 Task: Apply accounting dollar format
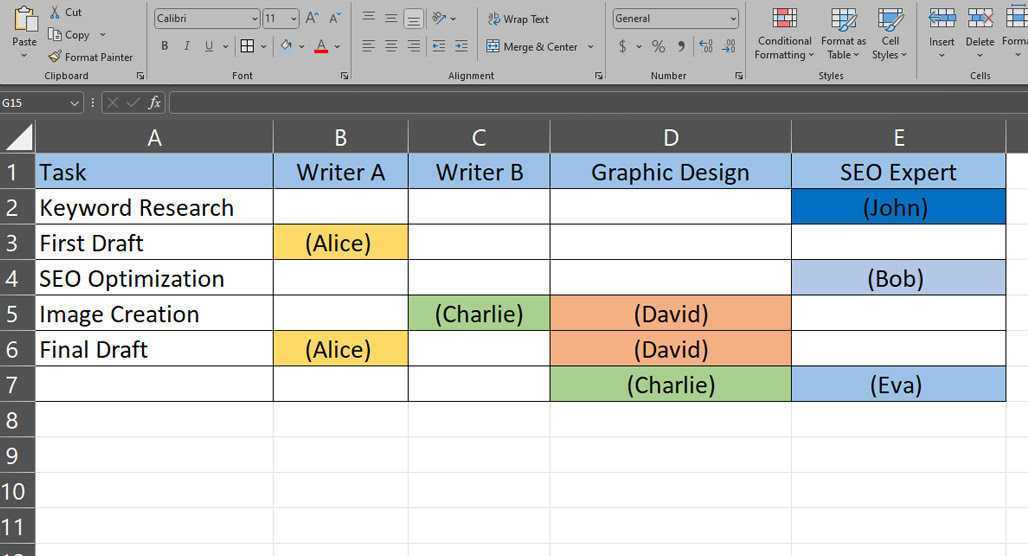(x=622, y=46)
